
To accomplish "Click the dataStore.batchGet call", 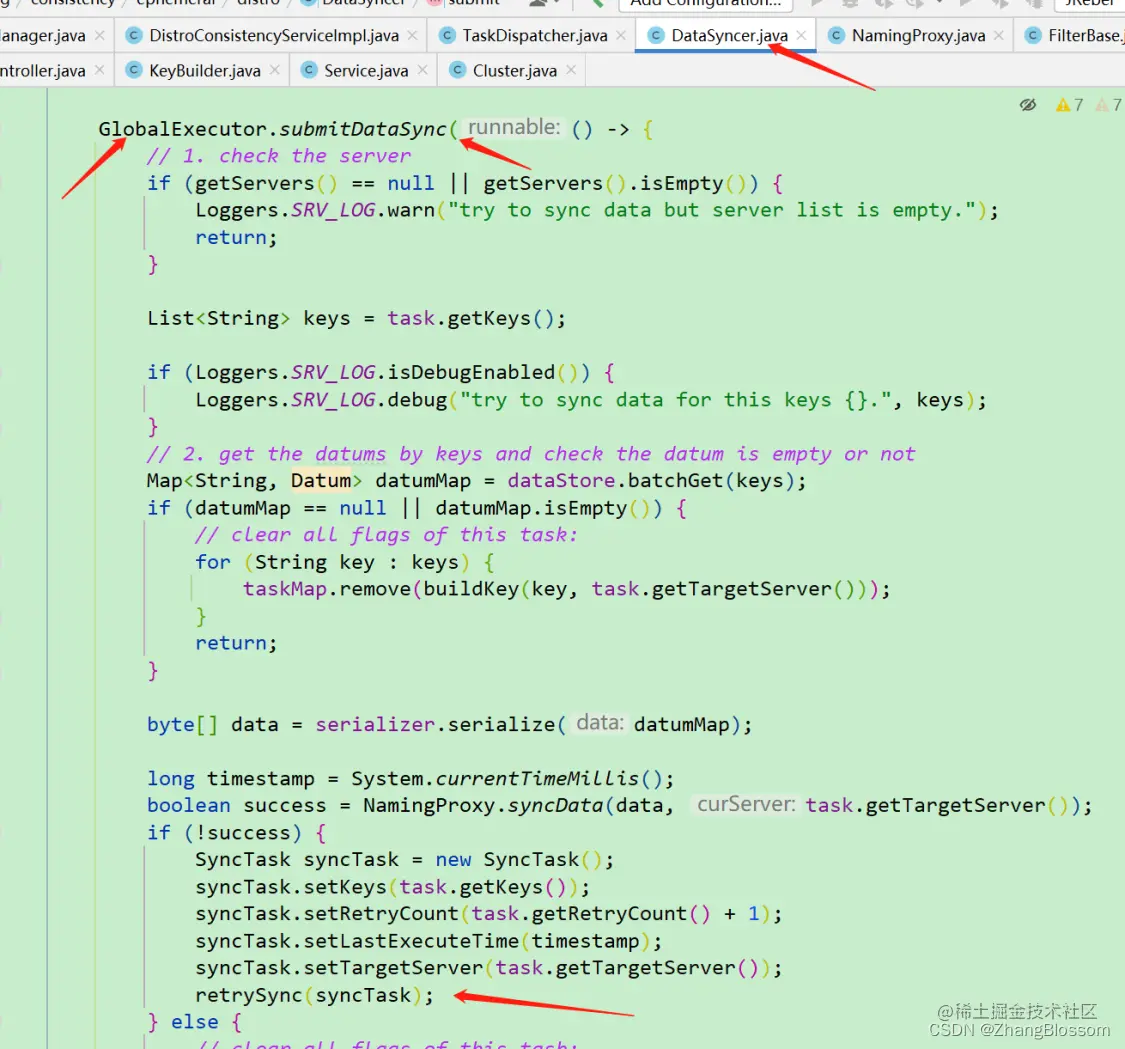I will pyautogui.click(x=656, y=480).
